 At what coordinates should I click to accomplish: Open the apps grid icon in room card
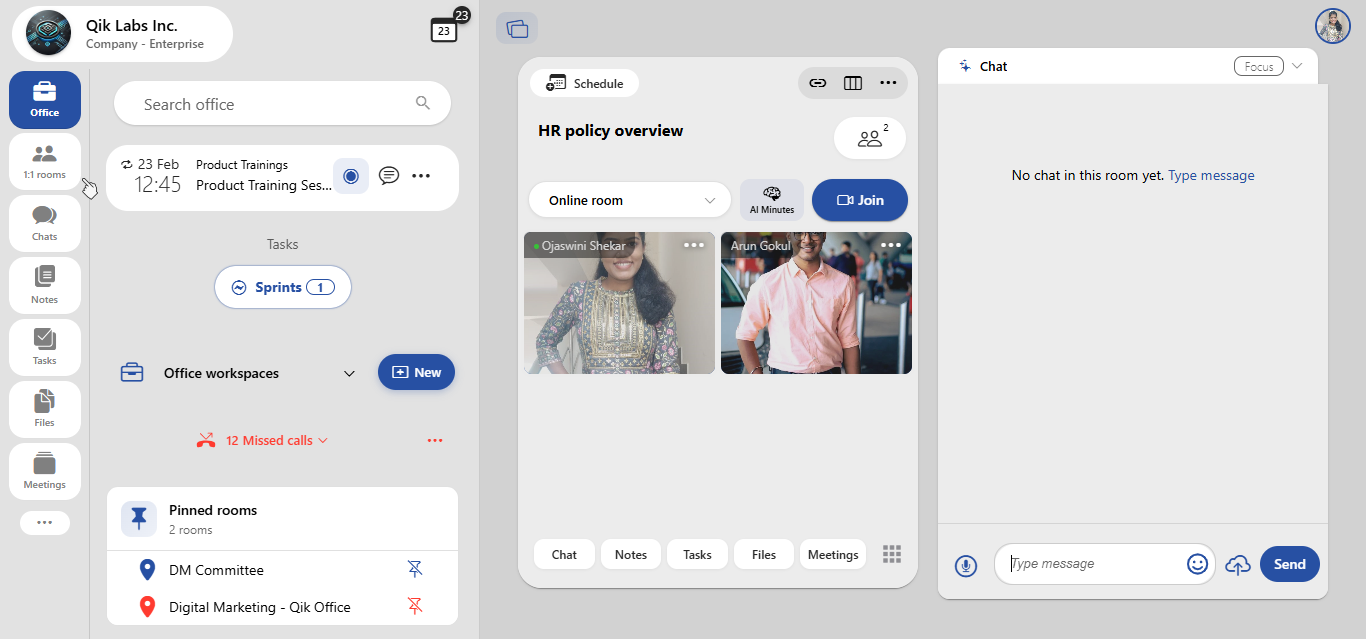click(892, 554)
